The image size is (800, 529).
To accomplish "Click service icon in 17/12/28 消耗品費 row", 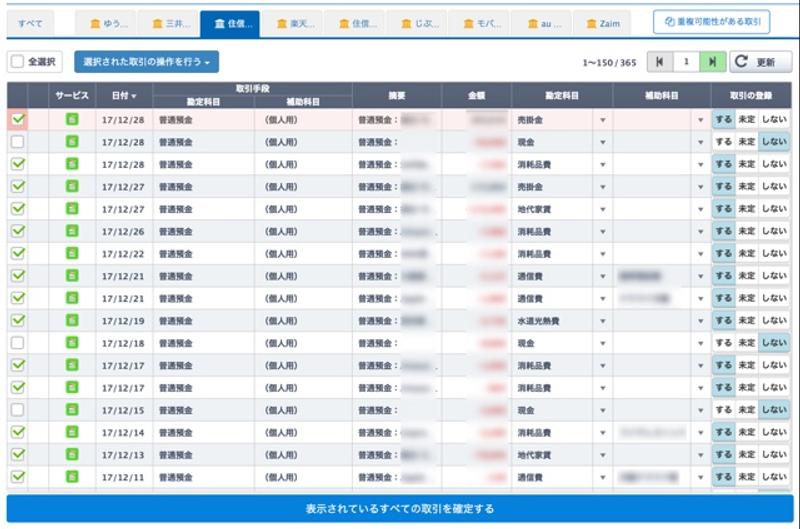I will [72, 164].
